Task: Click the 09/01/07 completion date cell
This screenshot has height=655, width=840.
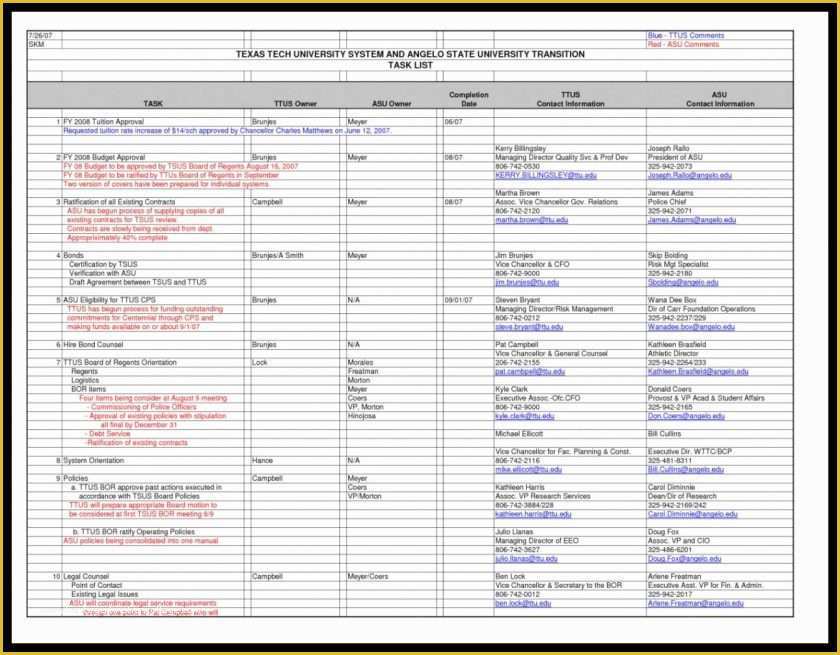Action: click(x=458, y=300)
